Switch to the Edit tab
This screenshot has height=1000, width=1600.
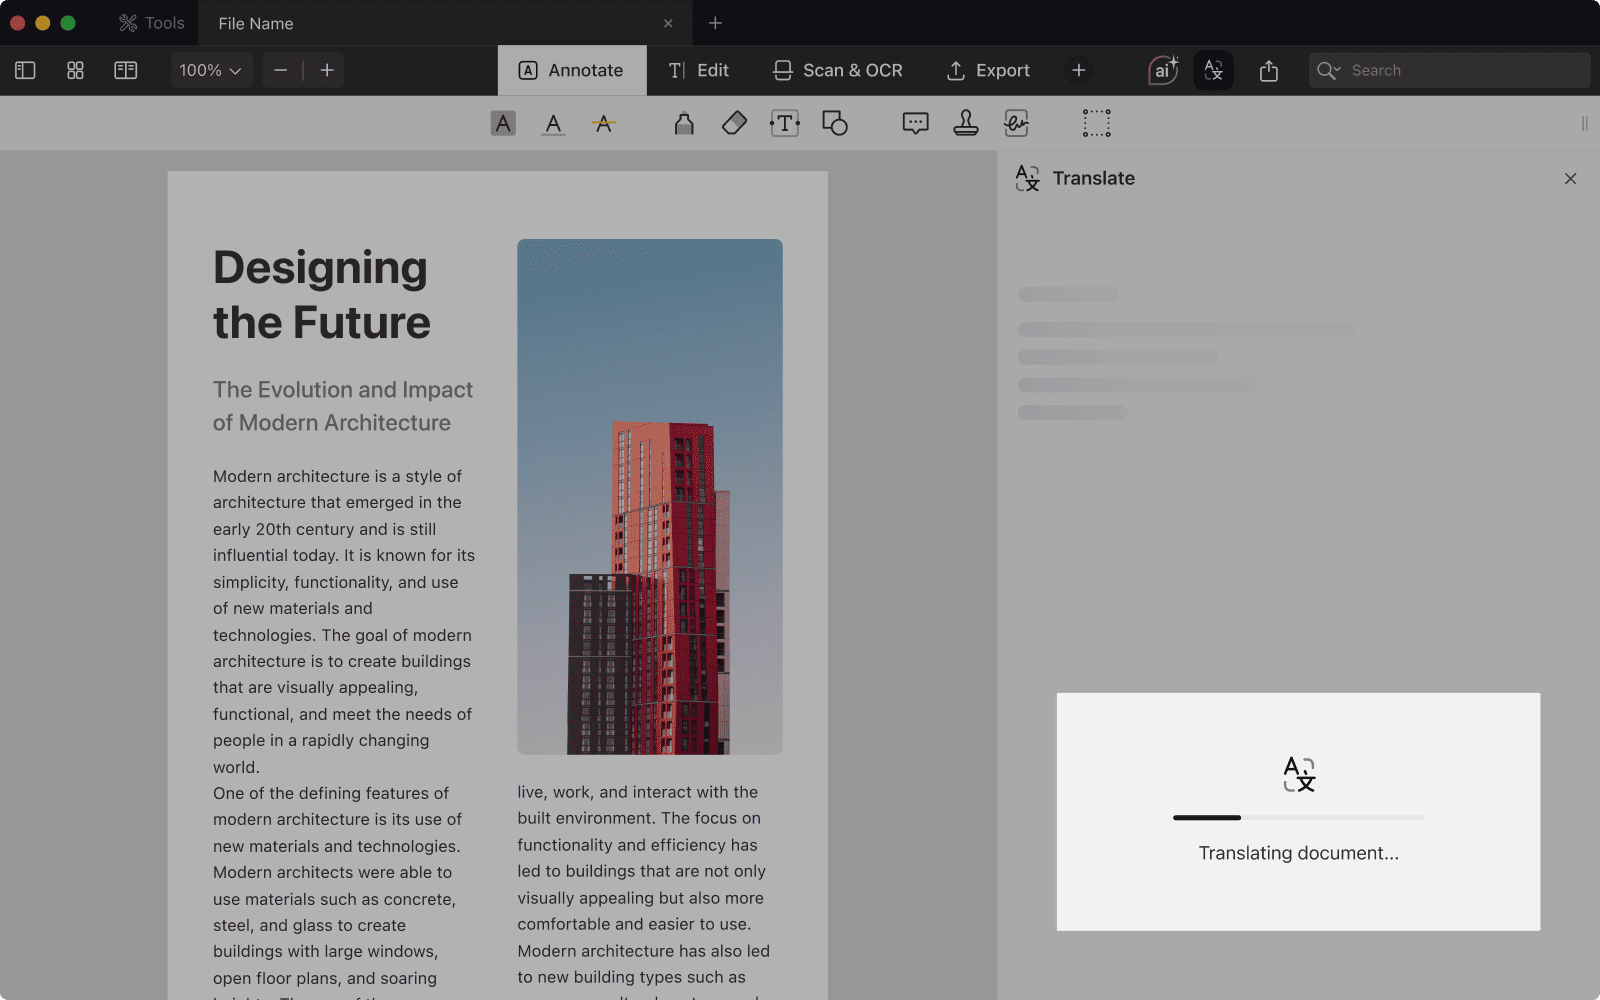(699, 70)
